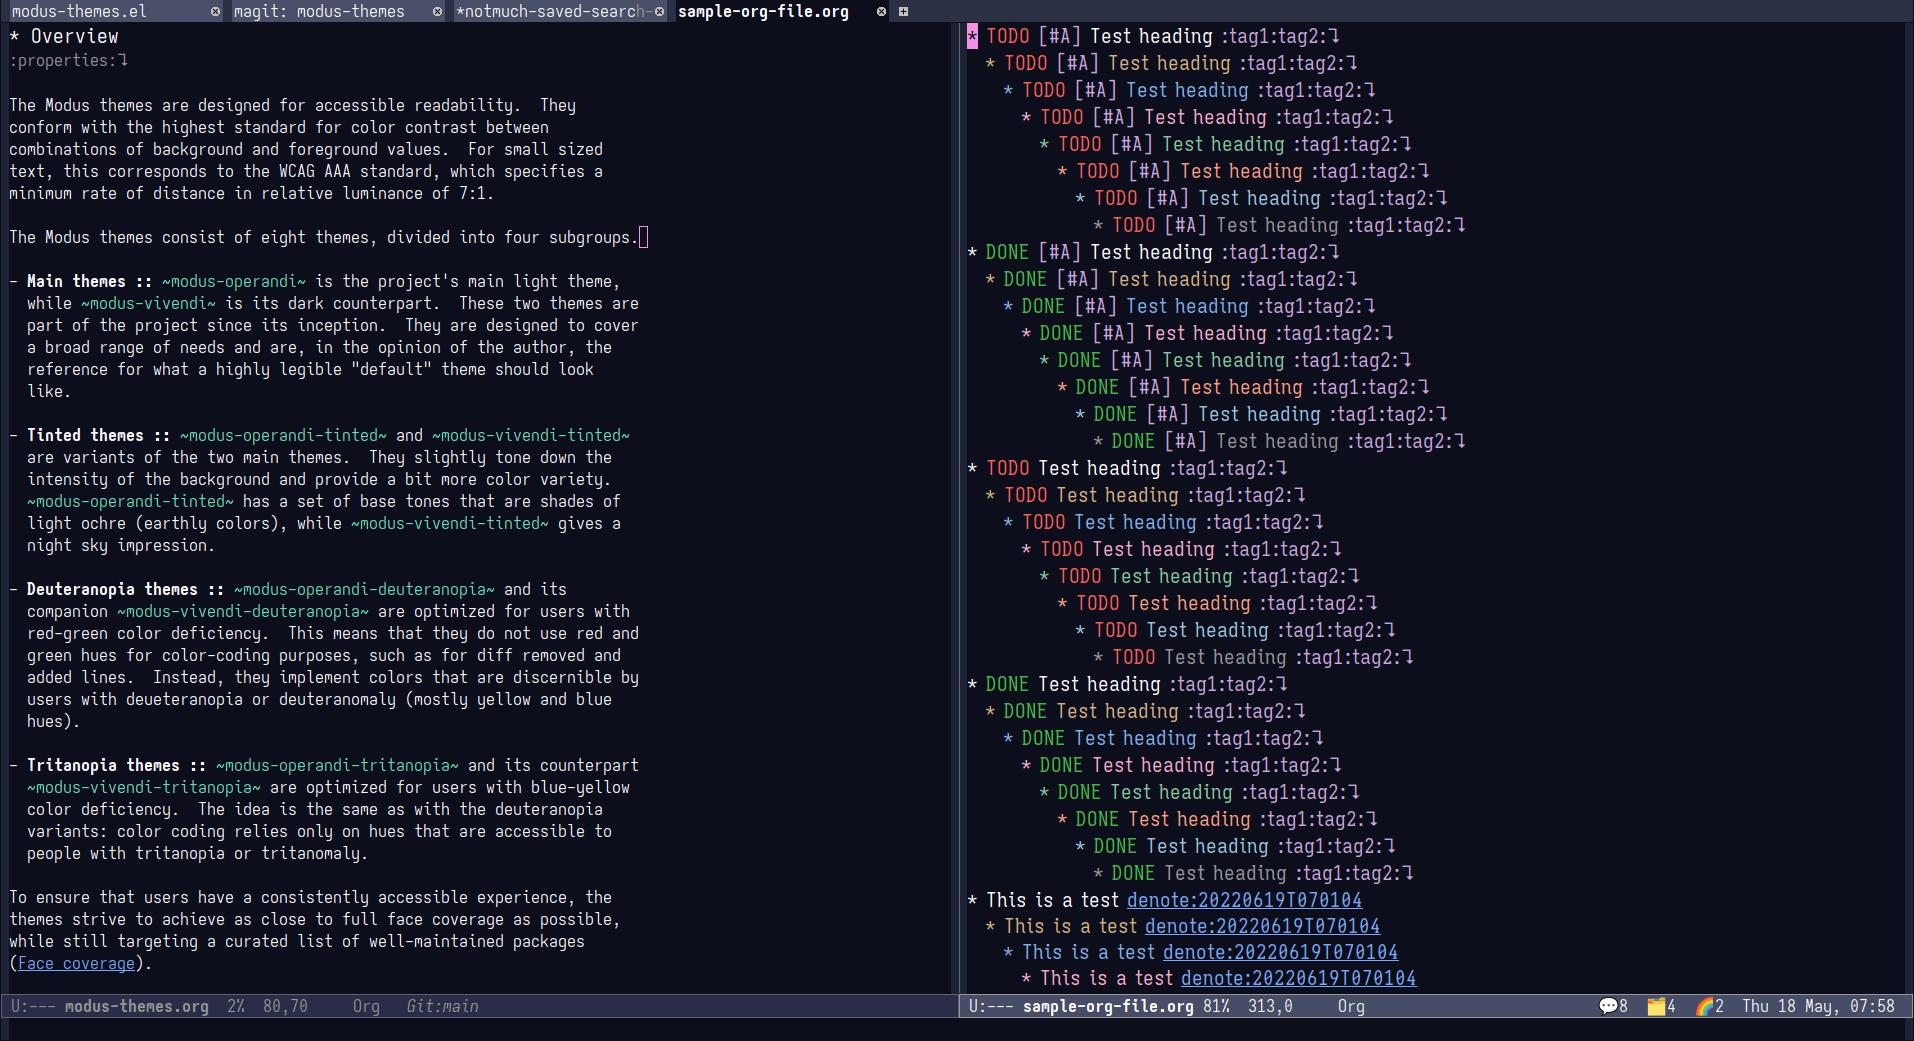Unfold top-level plain DONE Test heading arrow
The height and width of the screenshot is (1041, 1914).
tap(1282, 684)
